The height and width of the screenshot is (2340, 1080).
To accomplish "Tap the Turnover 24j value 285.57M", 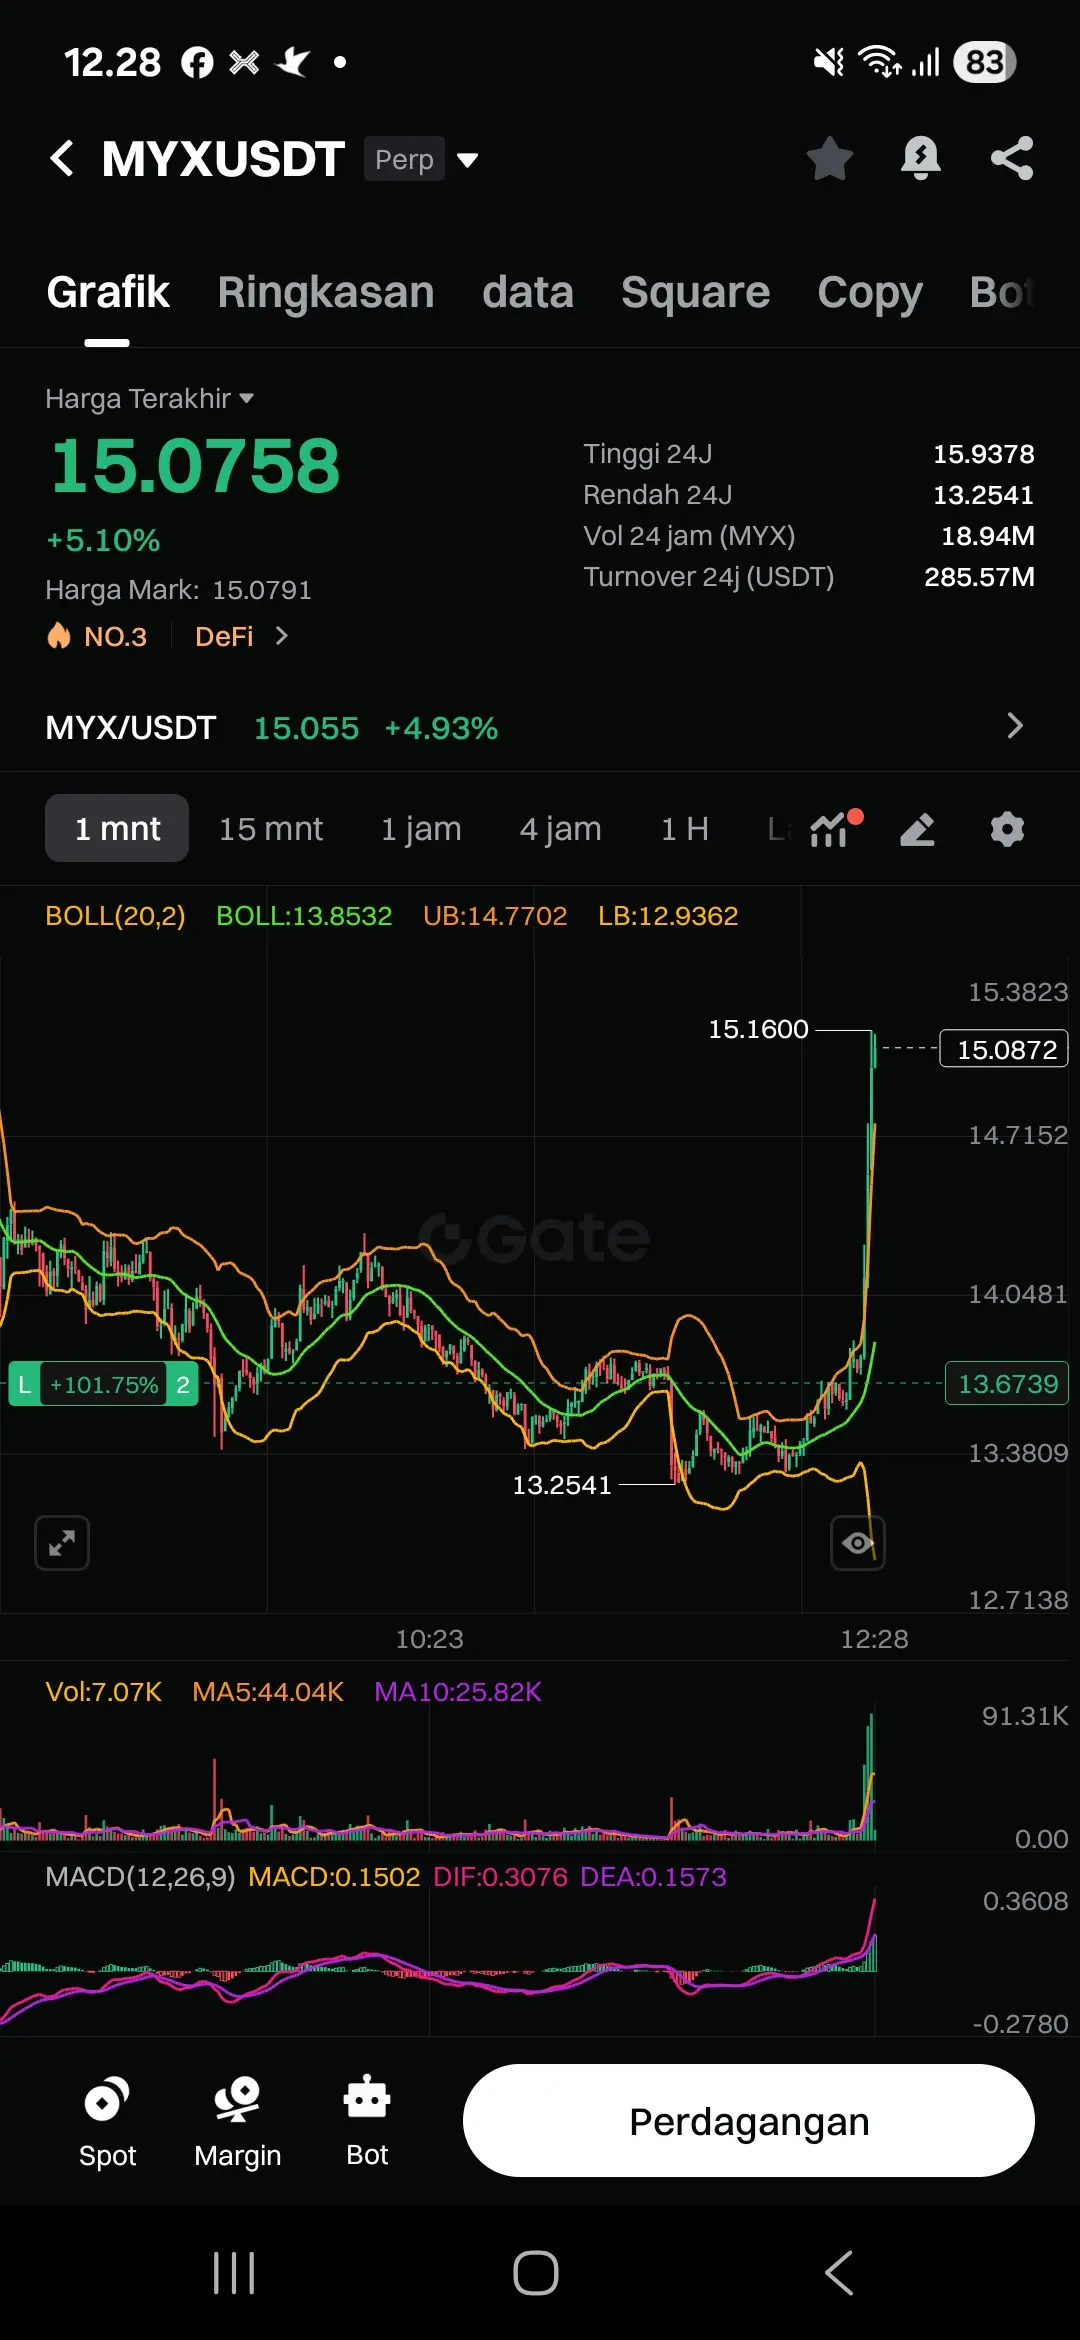I will 979,577.
